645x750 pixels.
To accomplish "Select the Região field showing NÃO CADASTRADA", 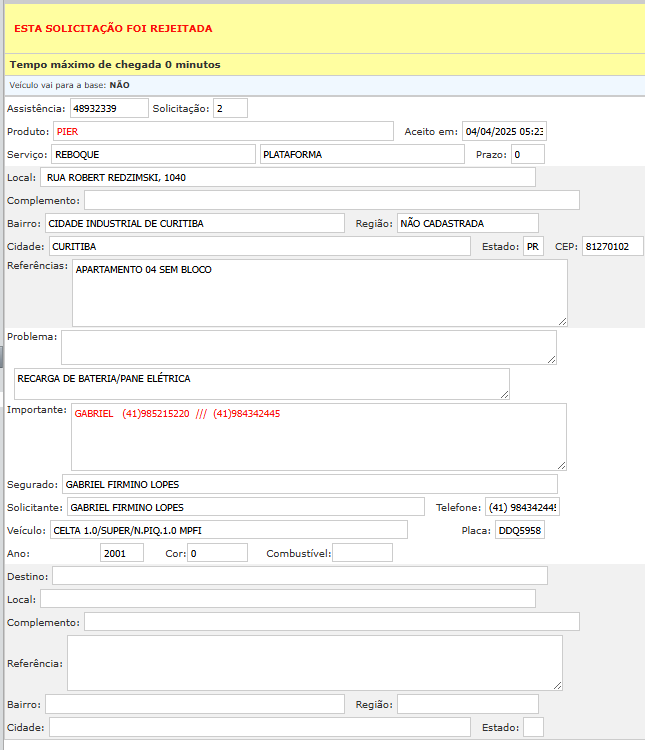I will coord(467,223).
